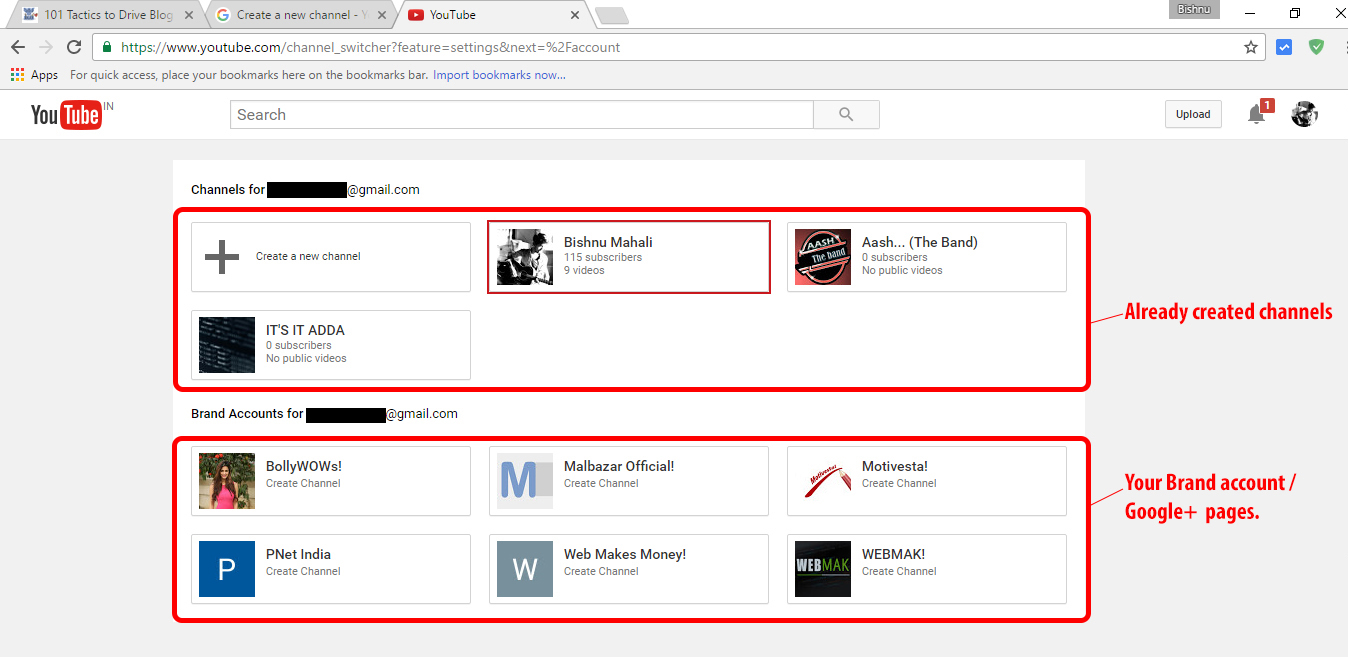Close the Create a new channel tab
Screen dimensions: 1348x657
coord(382,15)
